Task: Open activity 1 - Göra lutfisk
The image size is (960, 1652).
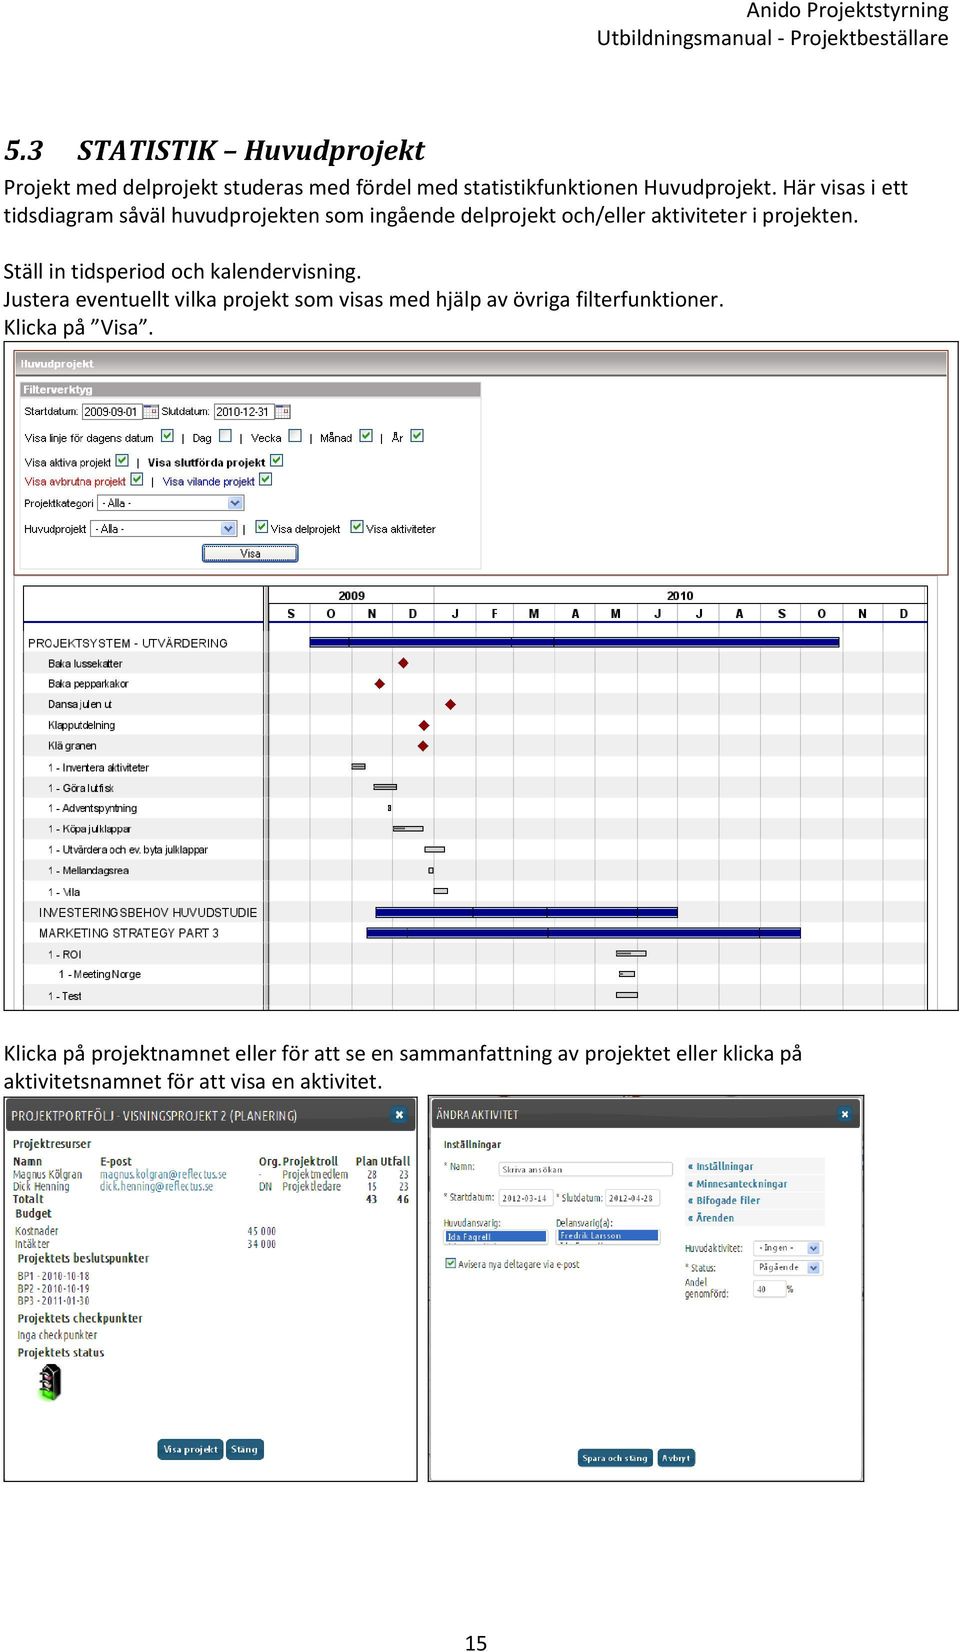Action: [x=81, y=788]
